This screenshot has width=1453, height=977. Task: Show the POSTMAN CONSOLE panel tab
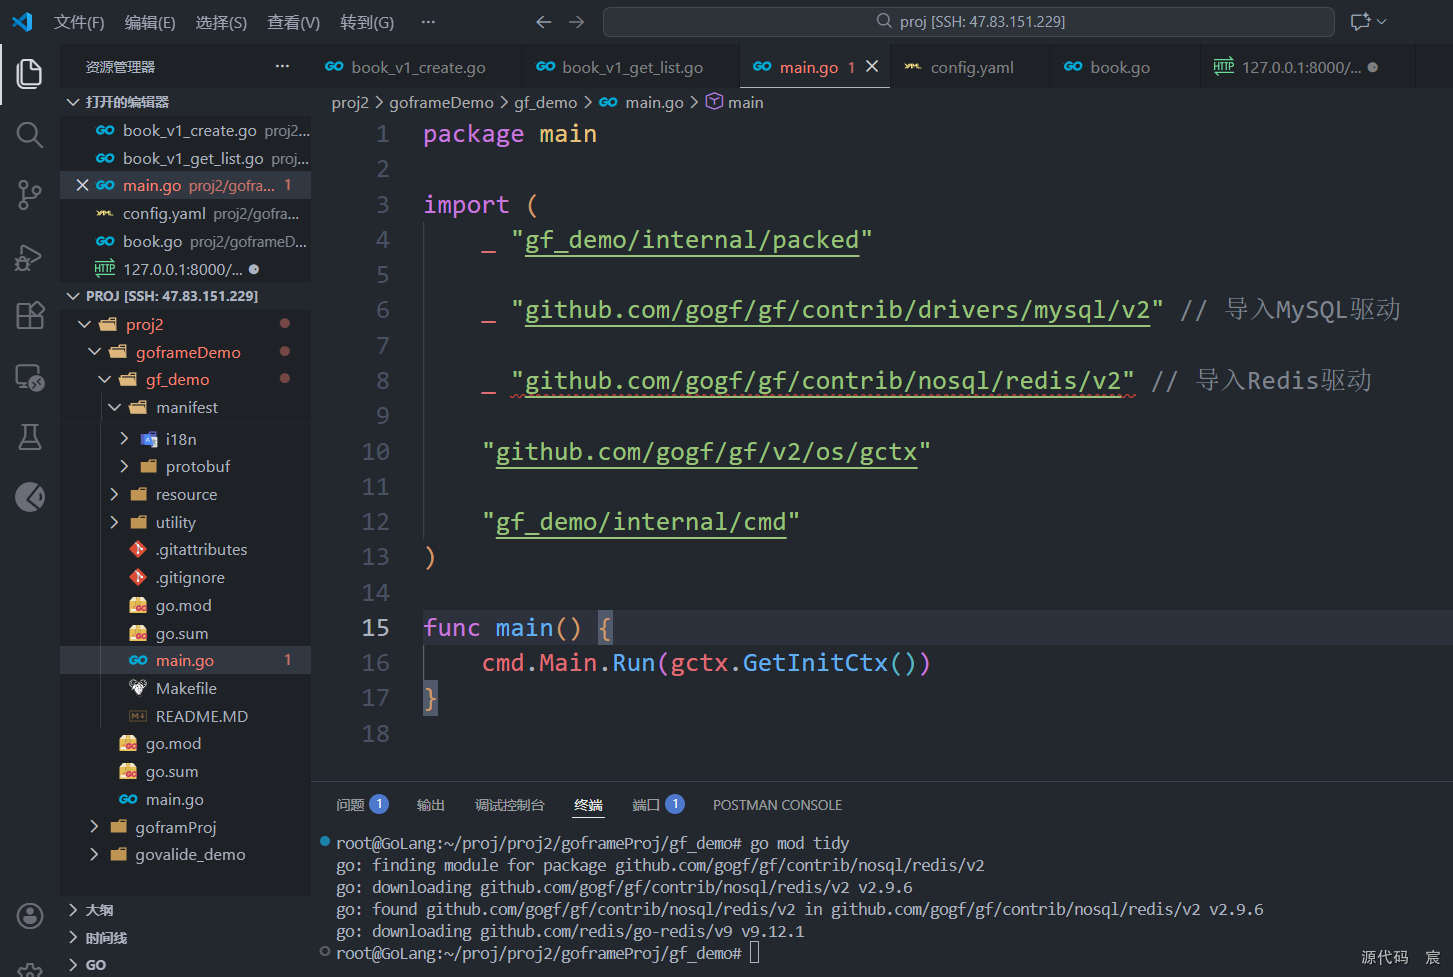pyautogui.click(x=777, y=805)
